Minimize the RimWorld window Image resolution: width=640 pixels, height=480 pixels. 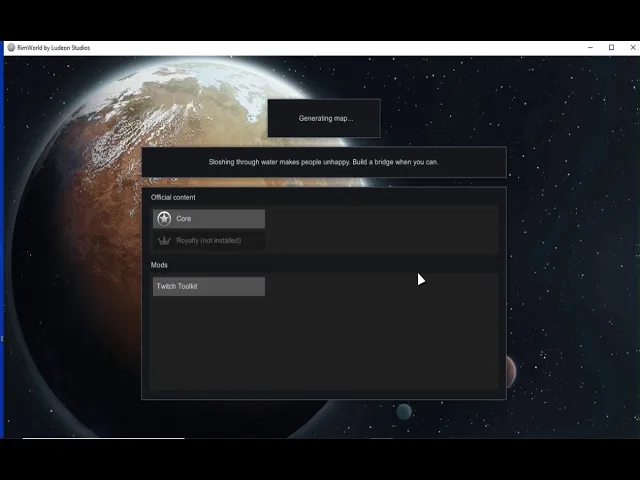click(590, 48)
